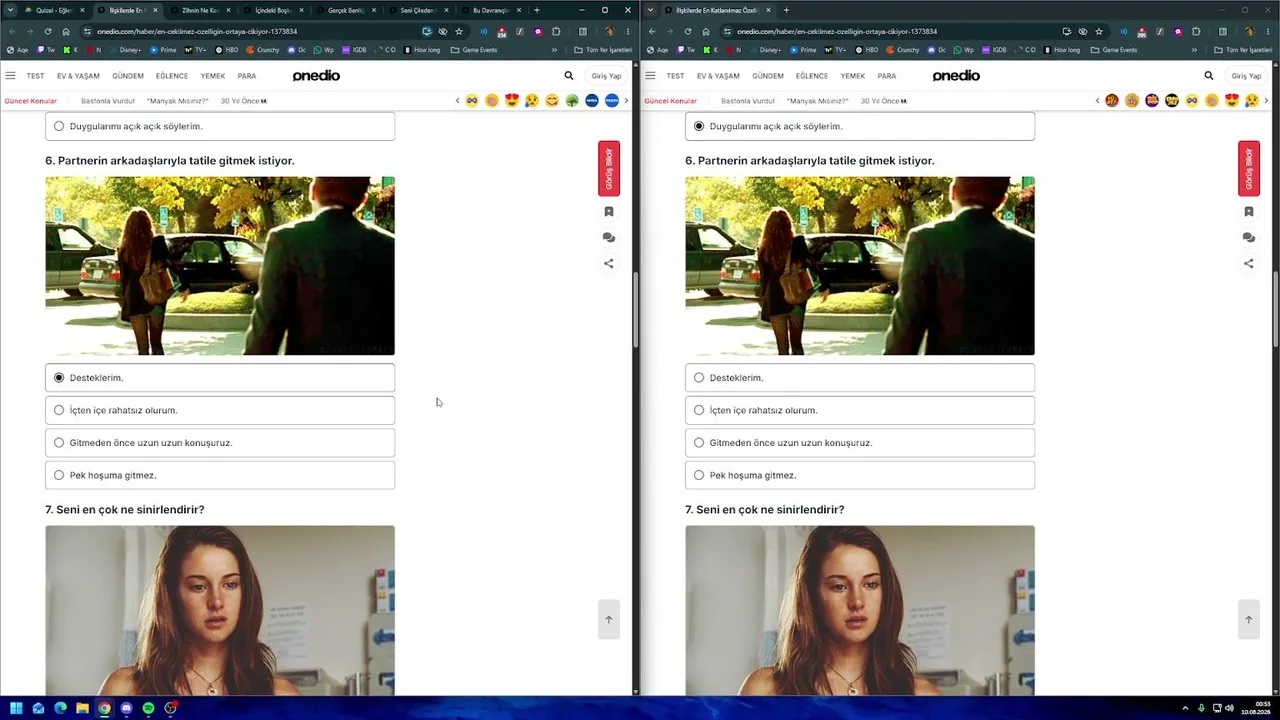This screenshot has width=1280, height=720.
Task: Select "İçten içe rahatsız olurum." in the right window
Action: [x=860, y=410]
